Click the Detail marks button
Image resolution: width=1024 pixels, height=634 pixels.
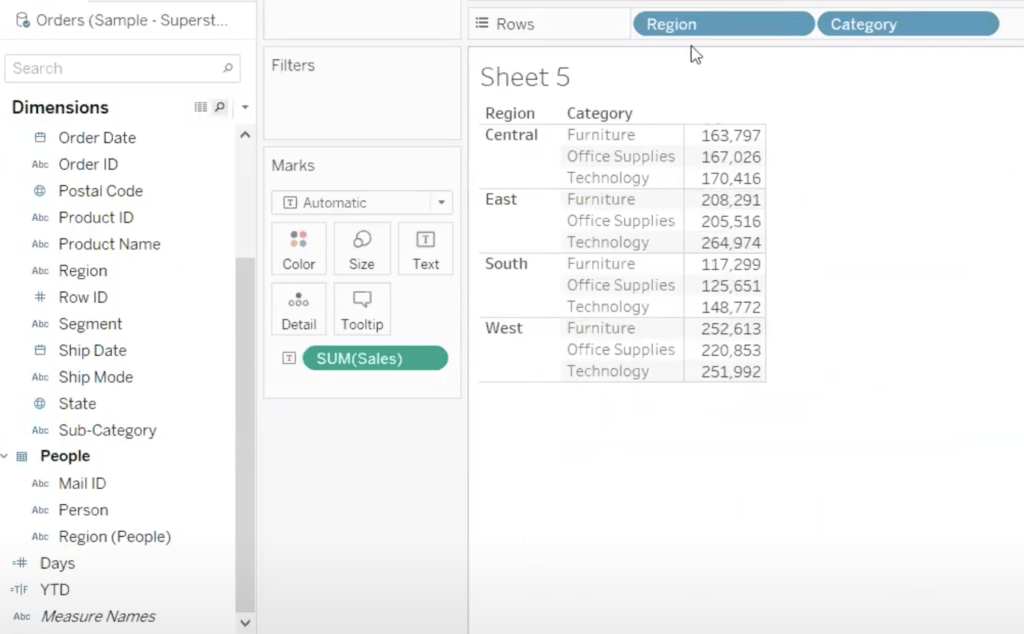click(x=298, y=309)
